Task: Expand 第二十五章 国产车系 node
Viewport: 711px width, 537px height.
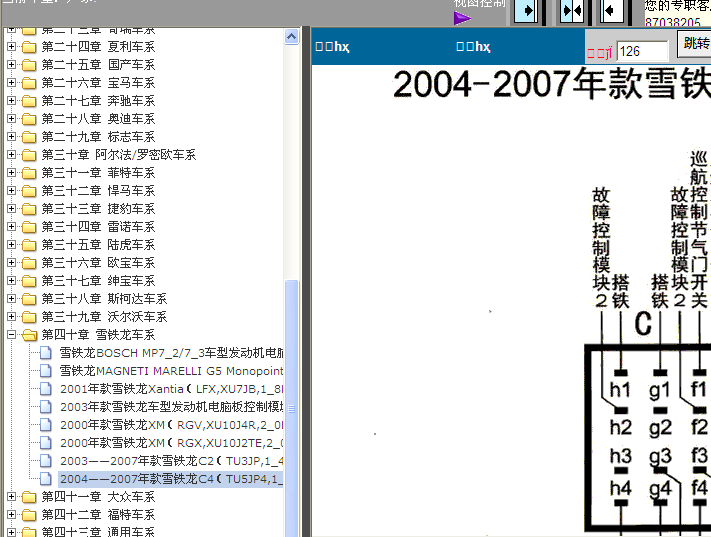Action: 12,65
